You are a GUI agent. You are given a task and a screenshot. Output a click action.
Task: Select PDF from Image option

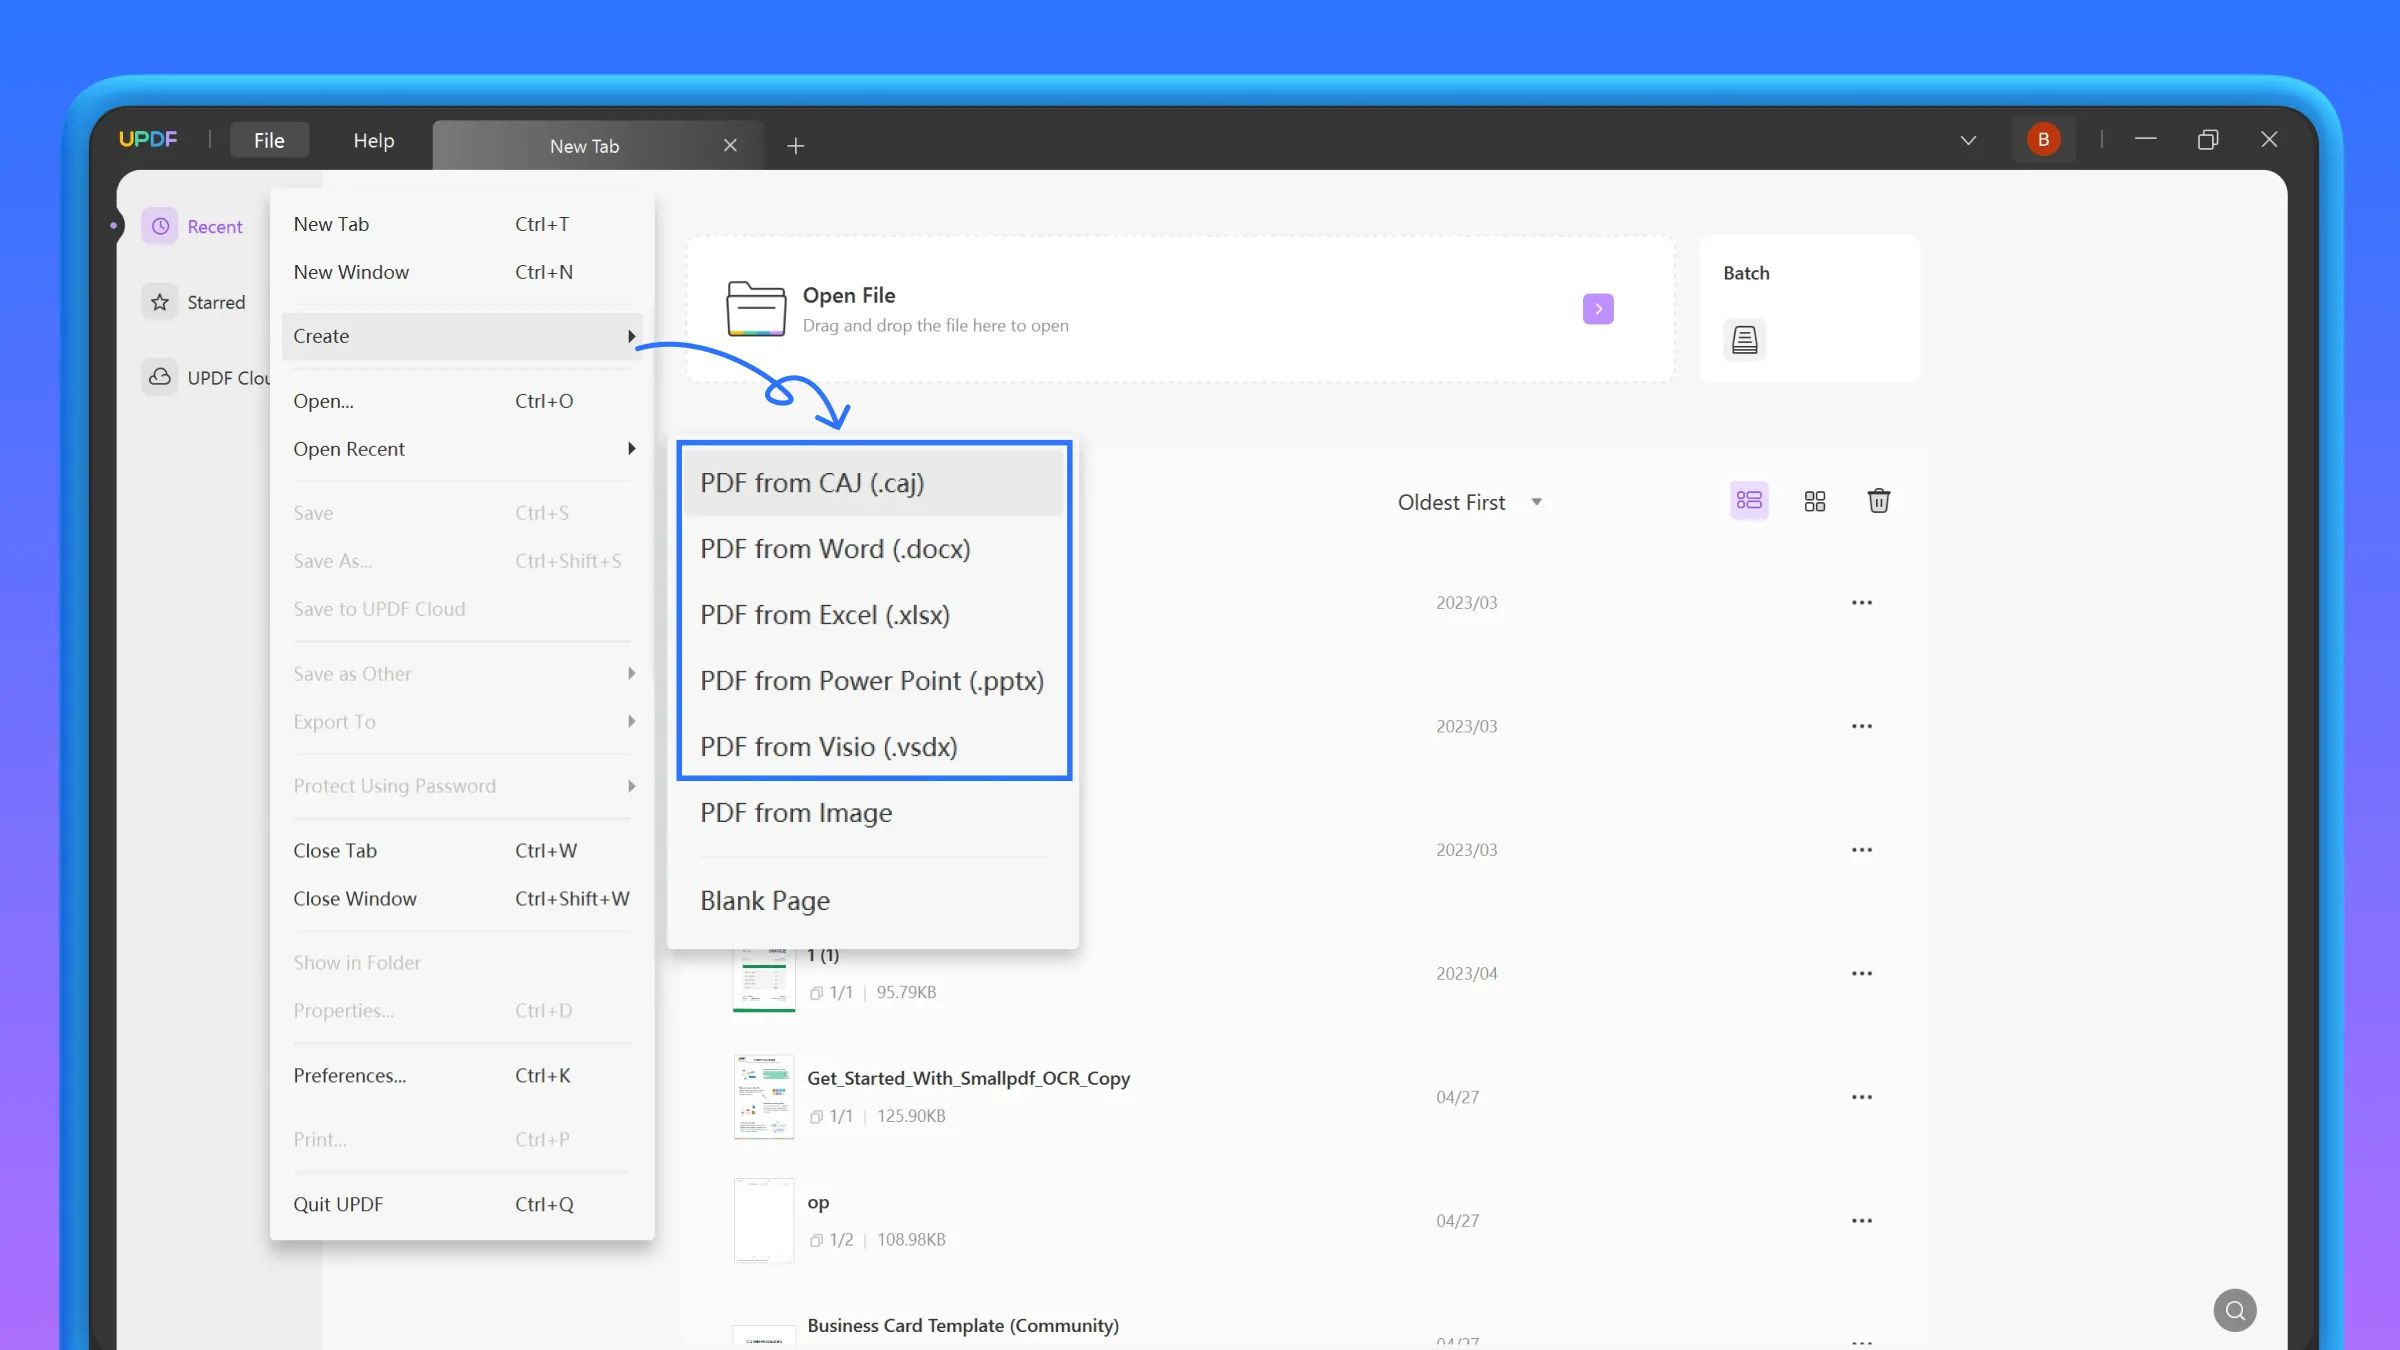[x=796, y=813]
